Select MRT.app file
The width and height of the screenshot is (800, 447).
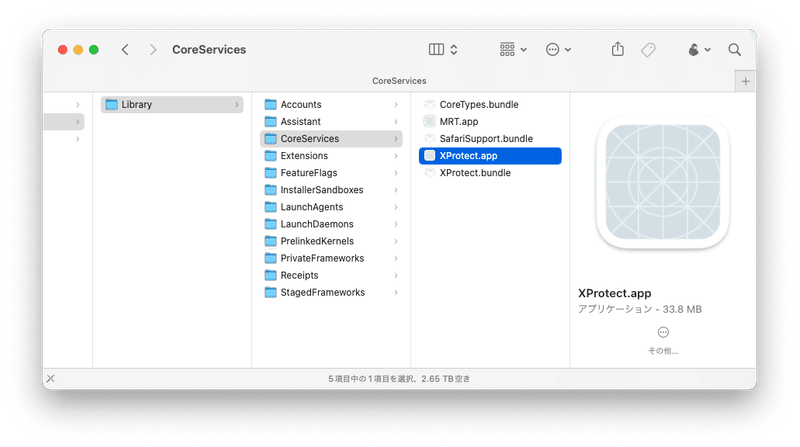[x=490, y=121]
